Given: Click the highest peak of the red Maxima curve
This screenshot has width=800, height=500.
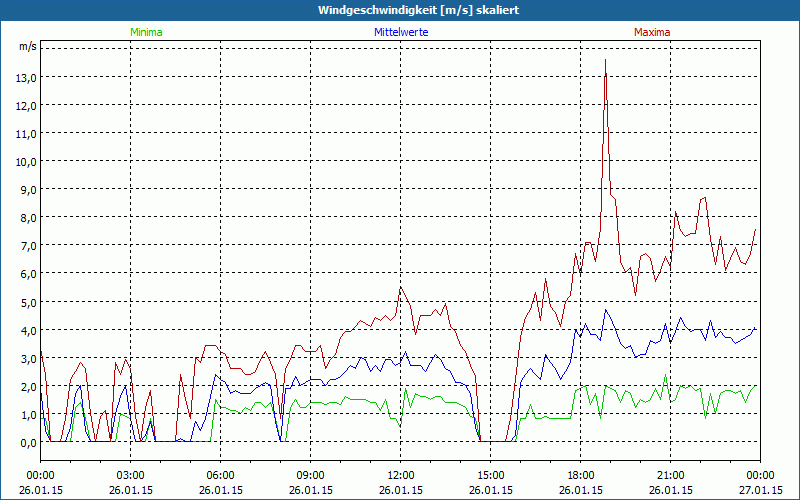Looking at the screenshot, I should 605,61.
